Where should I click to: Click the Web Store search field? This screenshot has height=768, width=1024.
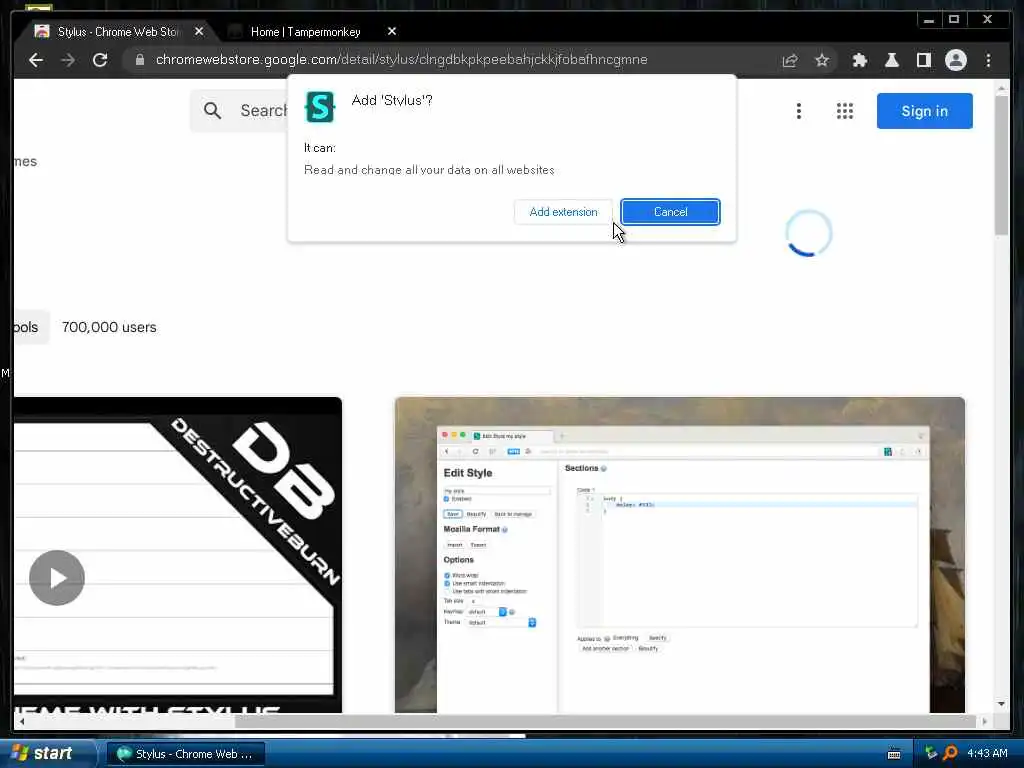pyautogui.click(x=240, y=110)
